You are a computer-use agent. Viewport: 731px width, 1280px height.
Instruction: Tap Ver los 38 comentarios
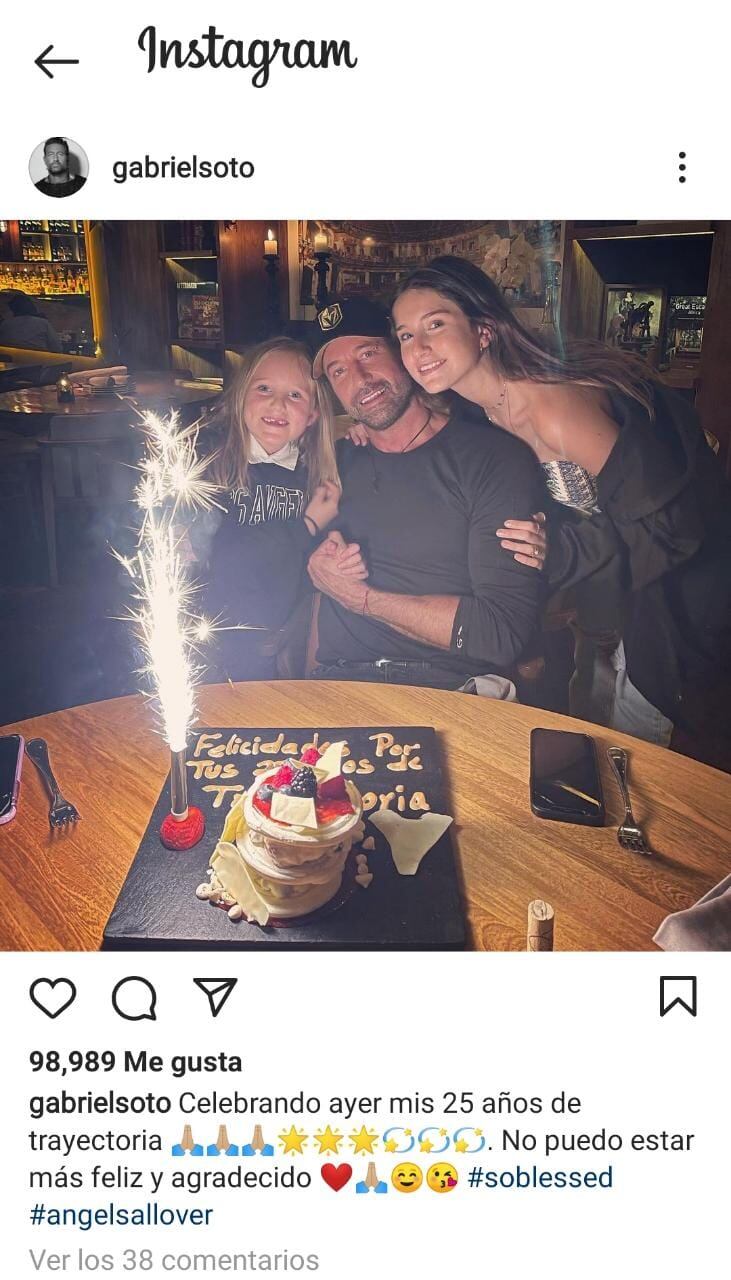pos(174,1259)
